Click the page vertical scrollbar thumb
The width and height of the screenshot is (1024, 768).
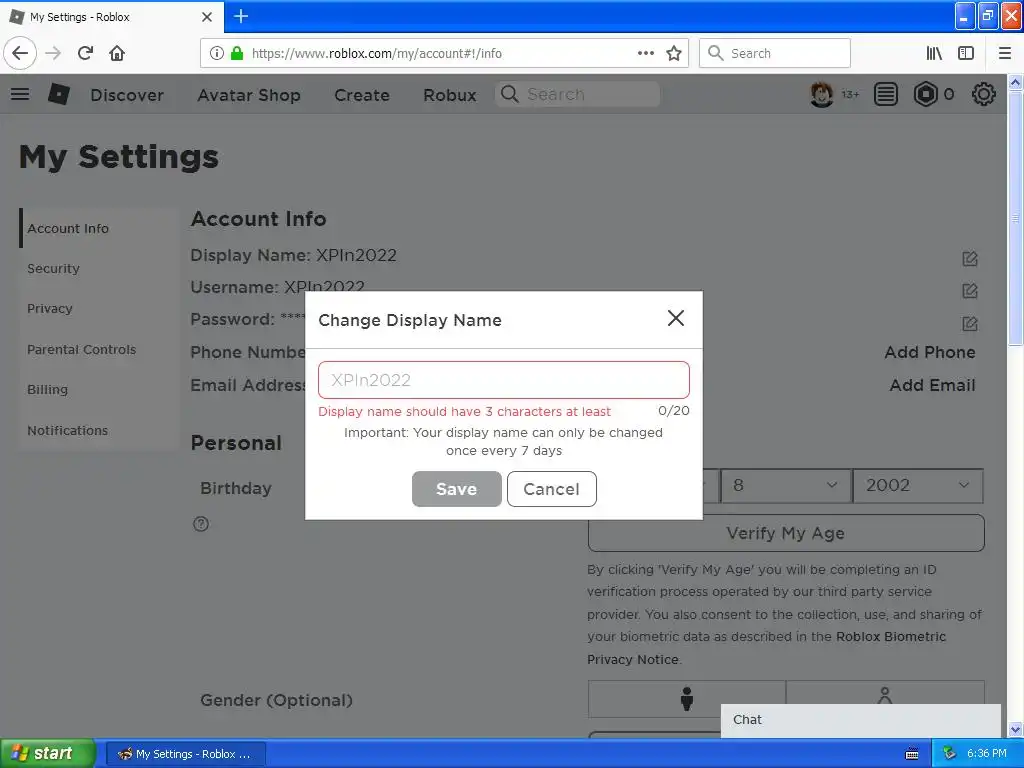[1016, 219]
